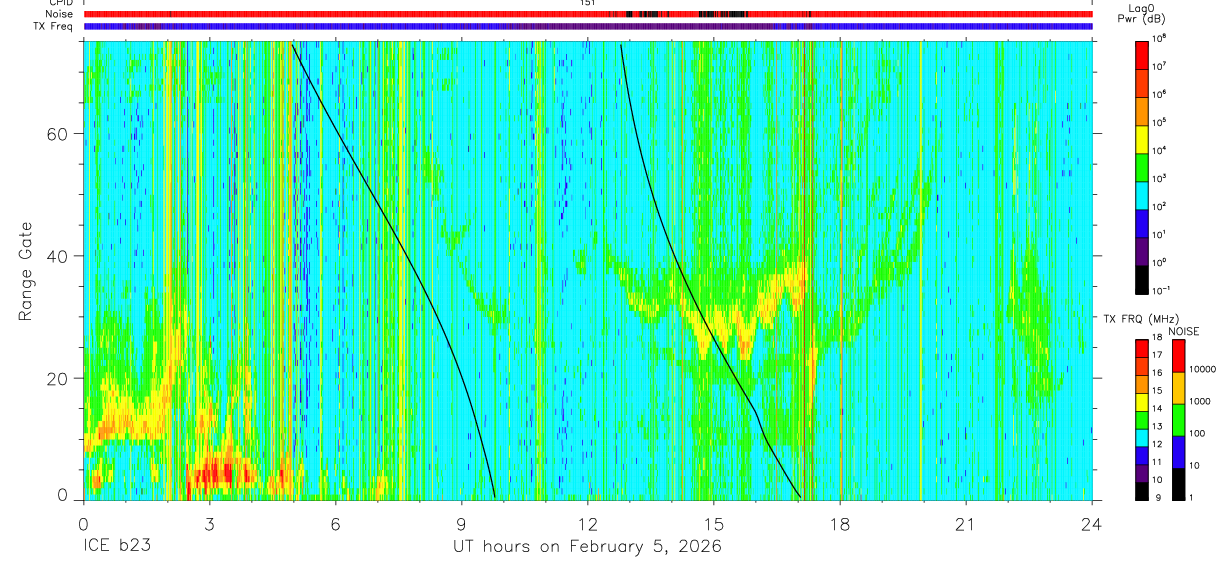Click the '24' UT hours tick label
Viewport: 1228px width, 567px height.
1092,525
